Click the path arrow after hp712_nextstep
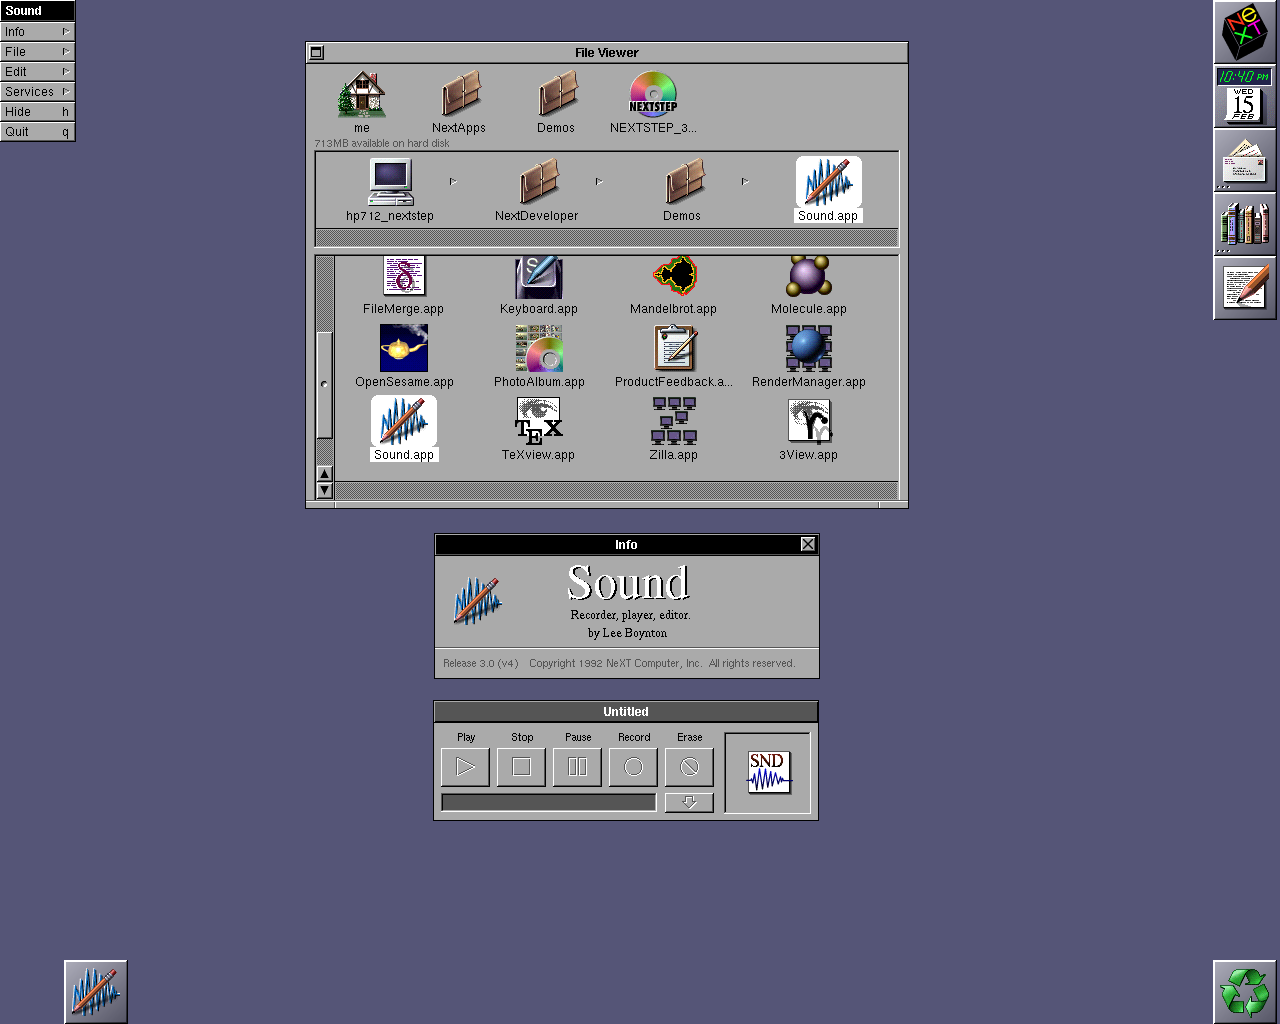The width and height of the screenshot is (1280, 1024). 453,181
